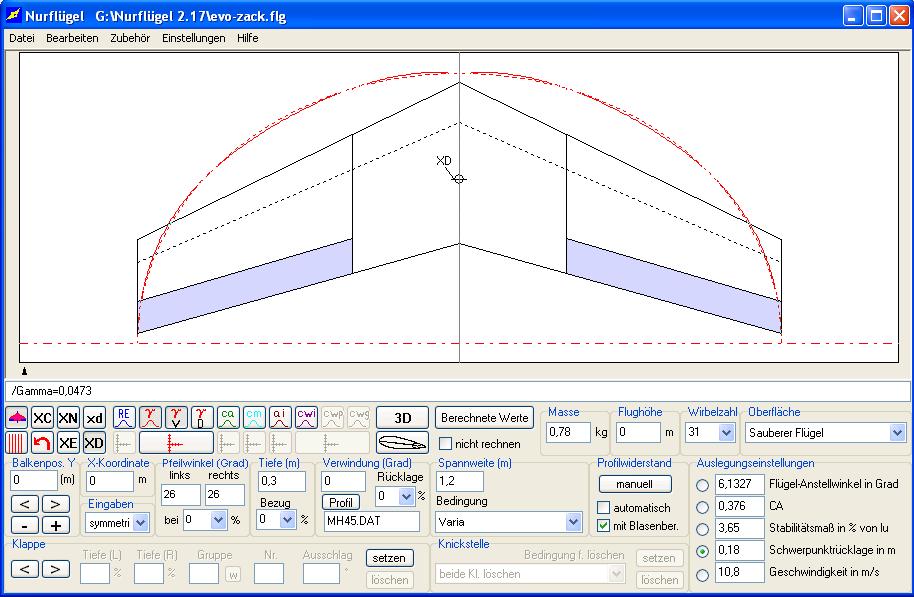Viewport: 914px width, 597px height.
Task: Toggle the ca distribution curve icon
Action: pyautogui.click(x=228, y=418)
